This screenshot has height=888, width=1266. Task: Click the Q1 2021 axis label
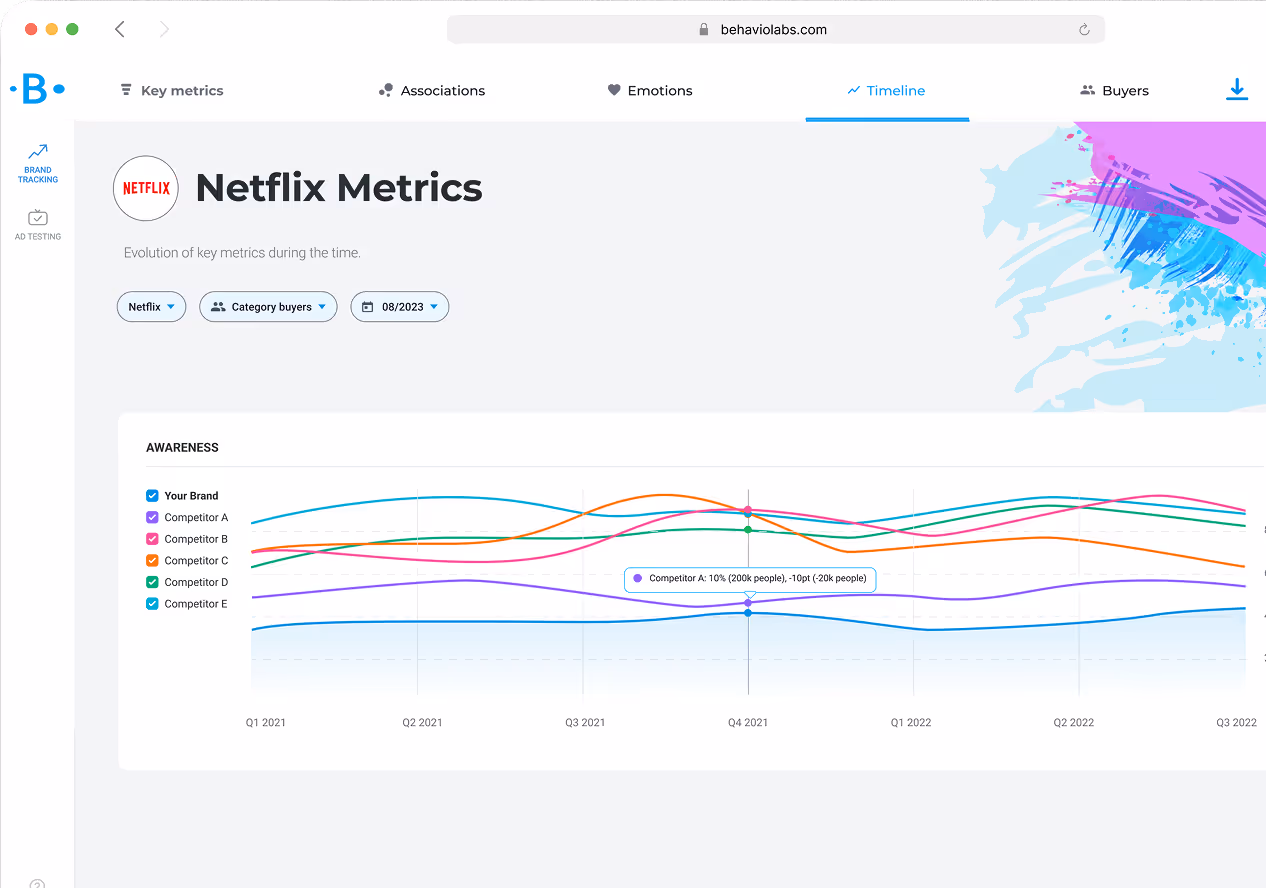pos(266,722)
